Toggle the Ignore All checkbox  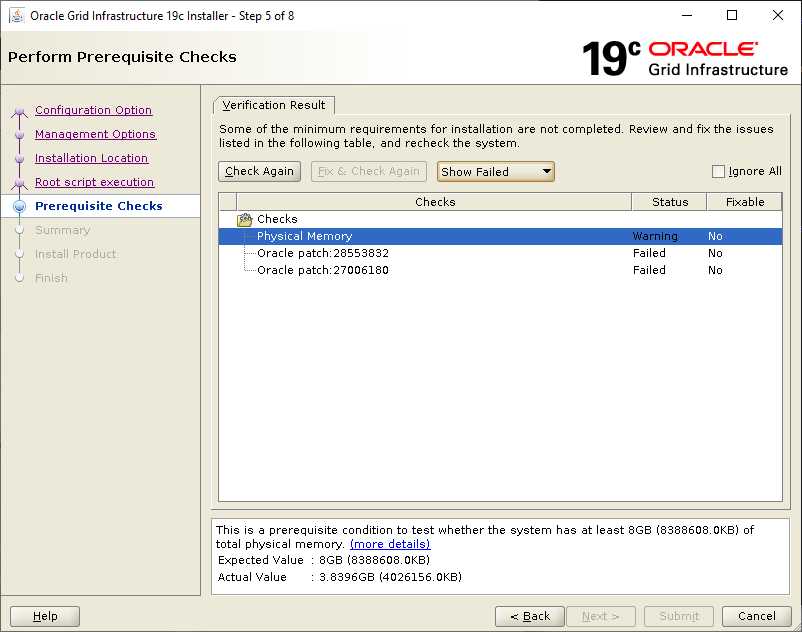(x=718, y=171)
